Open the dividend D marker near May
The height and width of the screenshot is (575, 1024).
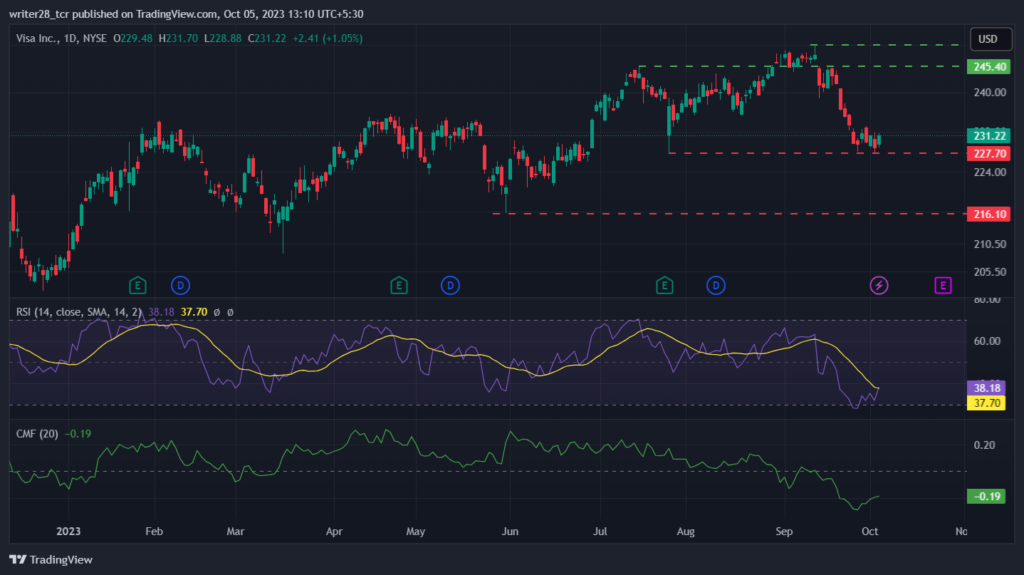pyautogui.click(x=450, y=286)
